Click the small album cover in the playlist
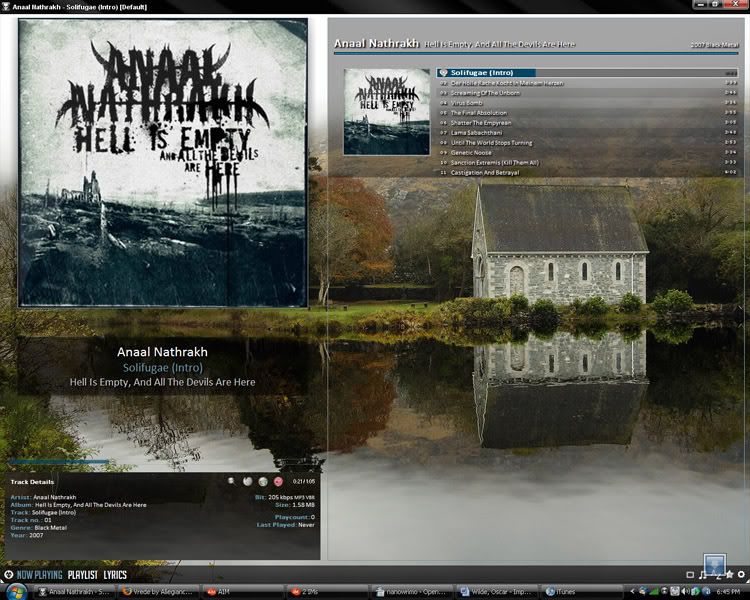 (x=387, y=111)
